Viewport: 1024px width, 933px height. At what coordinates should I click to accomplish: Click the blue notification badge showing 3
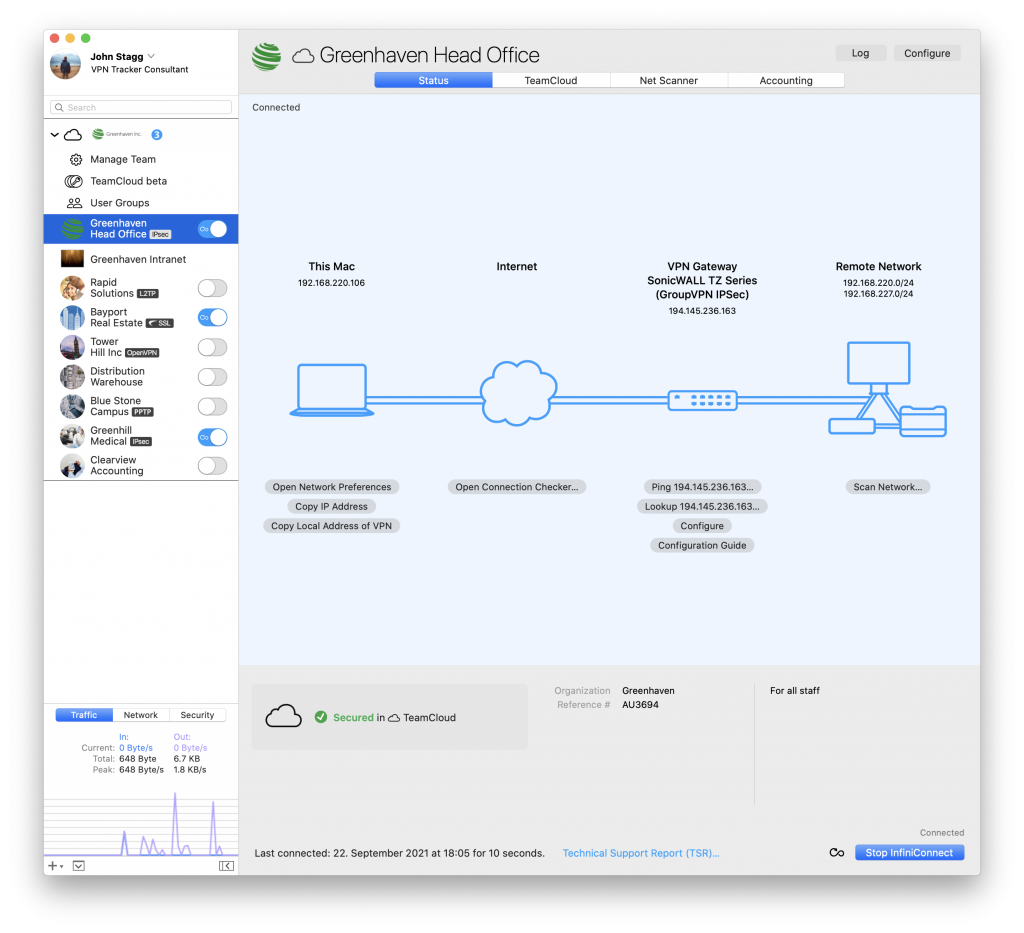tap(157, 134)
